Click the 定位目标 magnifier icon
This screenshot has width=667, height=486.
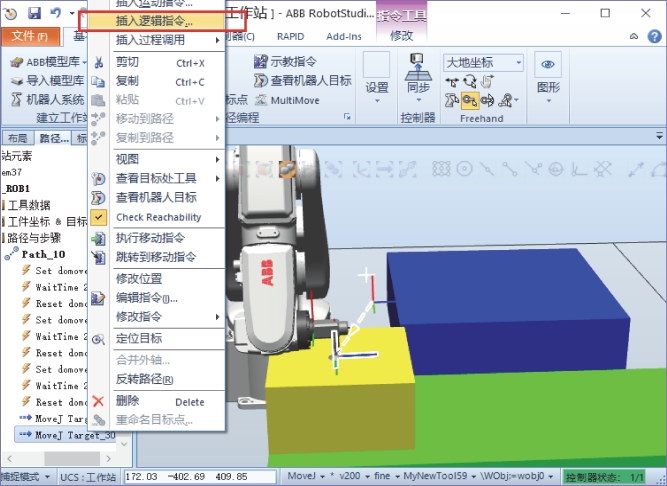(98, 339)
